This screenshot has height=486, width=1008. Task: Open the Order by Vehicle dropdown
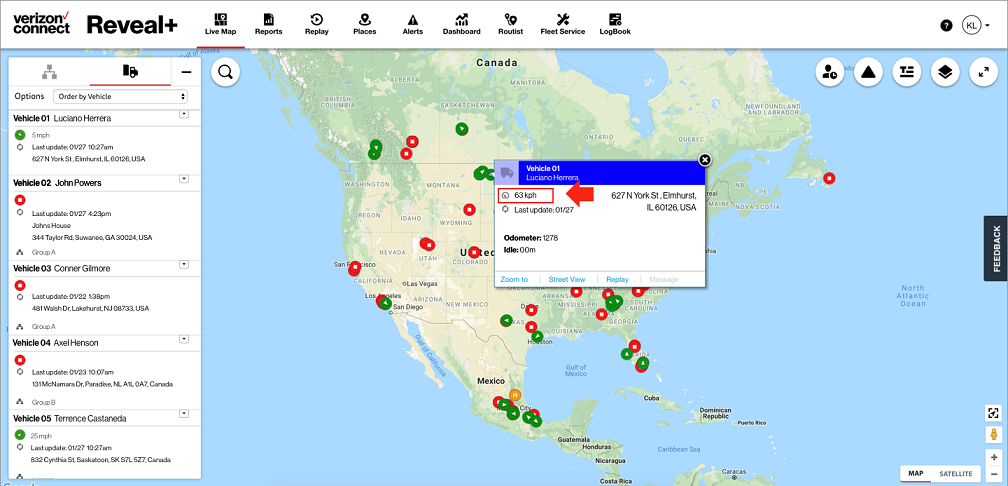120,96
